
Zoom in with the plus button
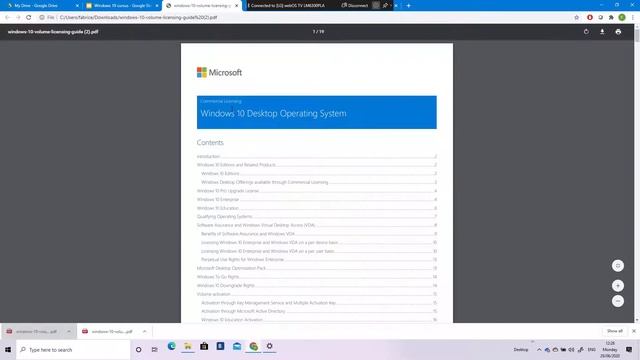[618, 285]
